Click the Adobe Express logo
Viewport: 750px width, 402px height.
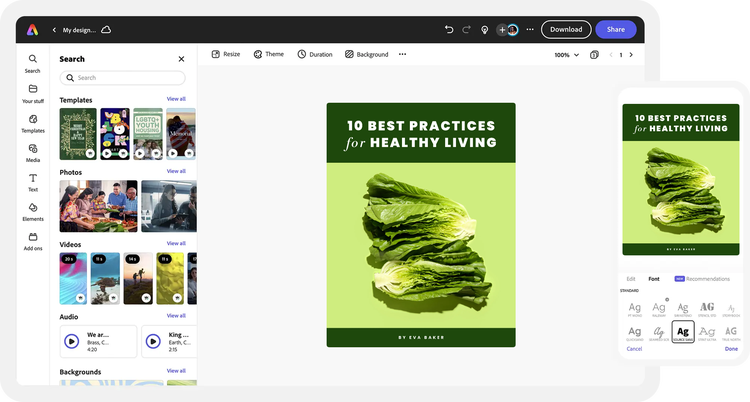(32, 30)
